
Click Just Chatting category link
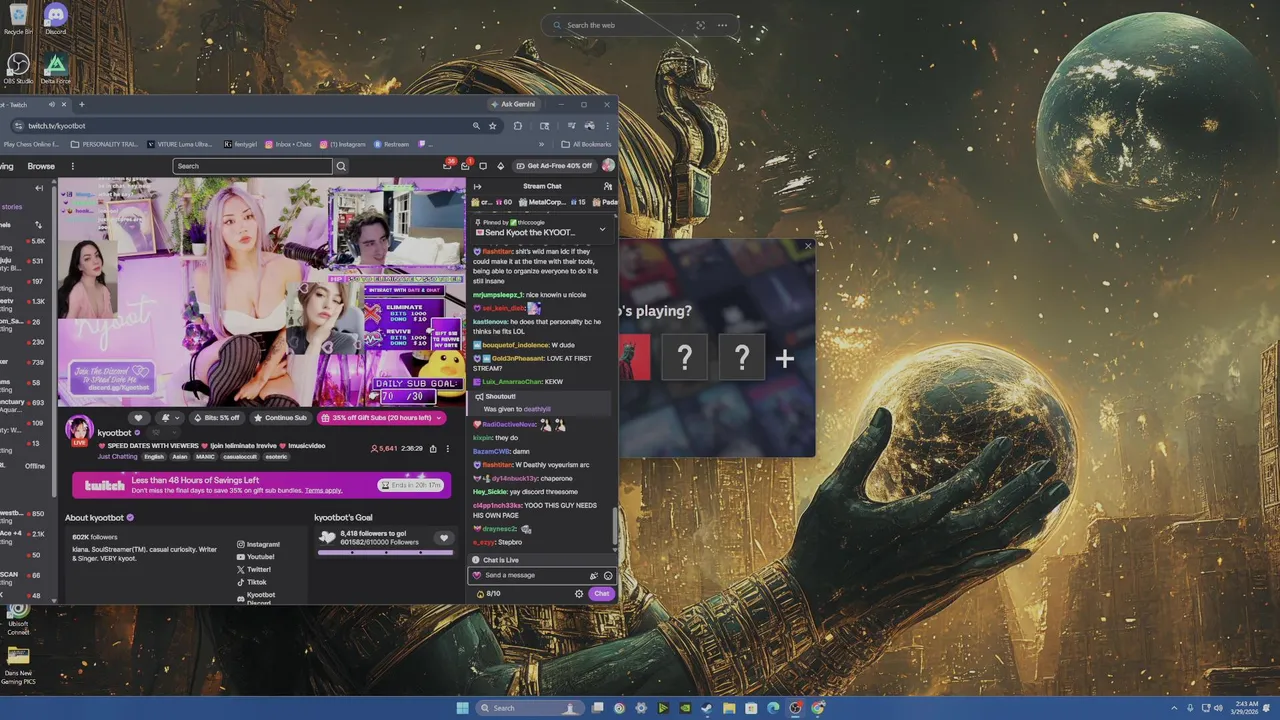[117, 456]
